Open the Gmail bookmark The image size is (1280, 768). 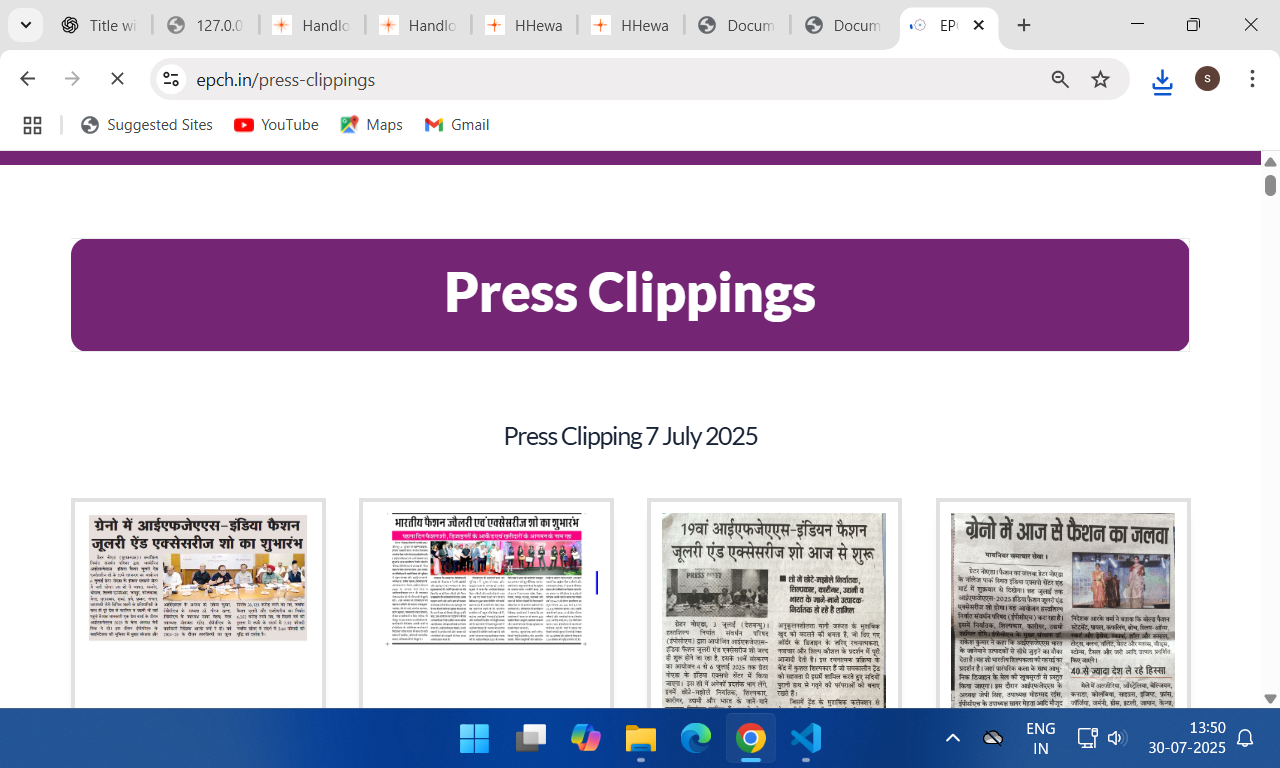coord(456,125)
